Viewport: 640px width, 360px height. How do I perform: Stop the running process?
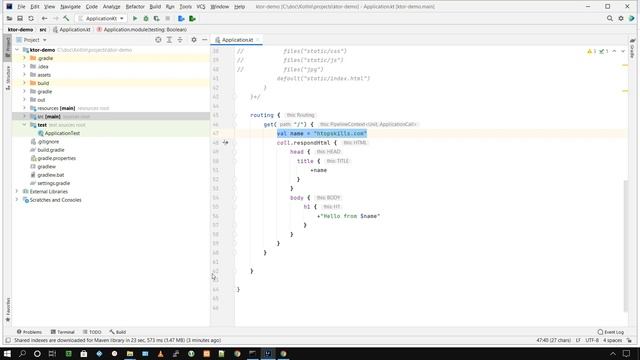click(x=168, y=18)
